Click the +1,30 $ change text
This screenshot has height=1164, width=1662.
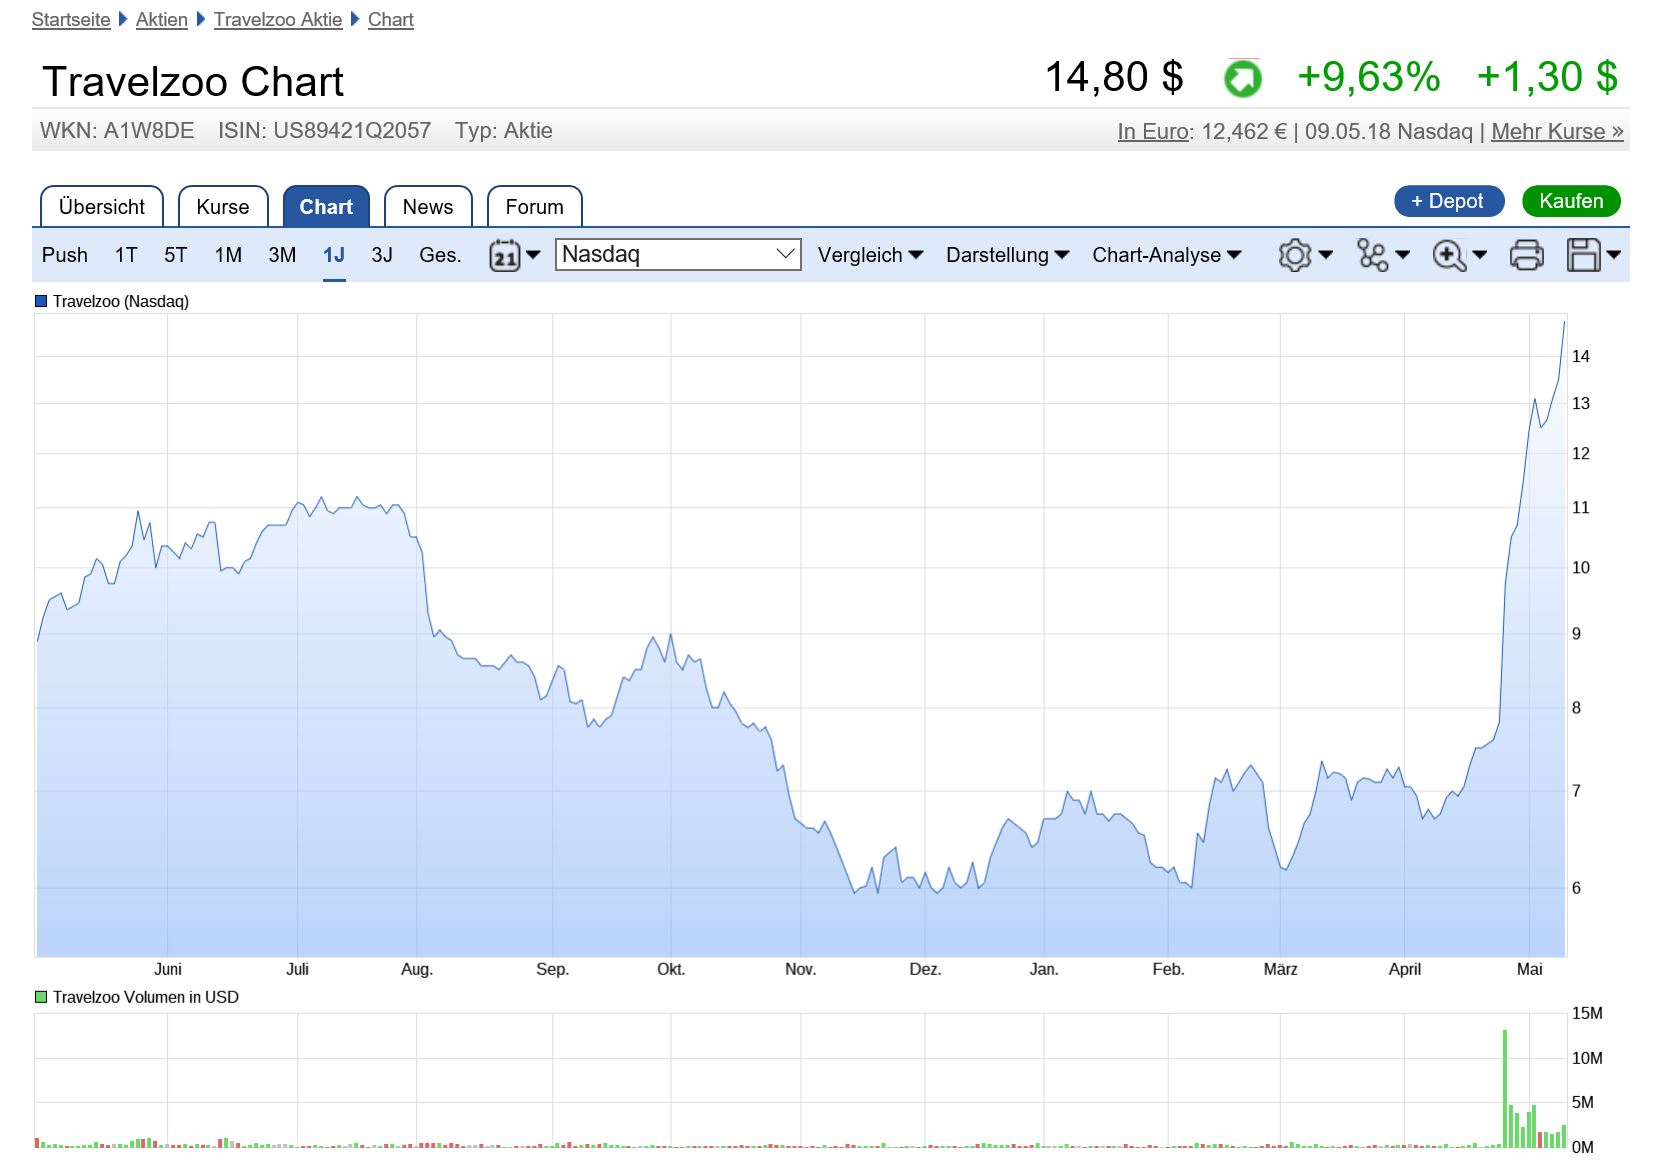[1547, 77]
